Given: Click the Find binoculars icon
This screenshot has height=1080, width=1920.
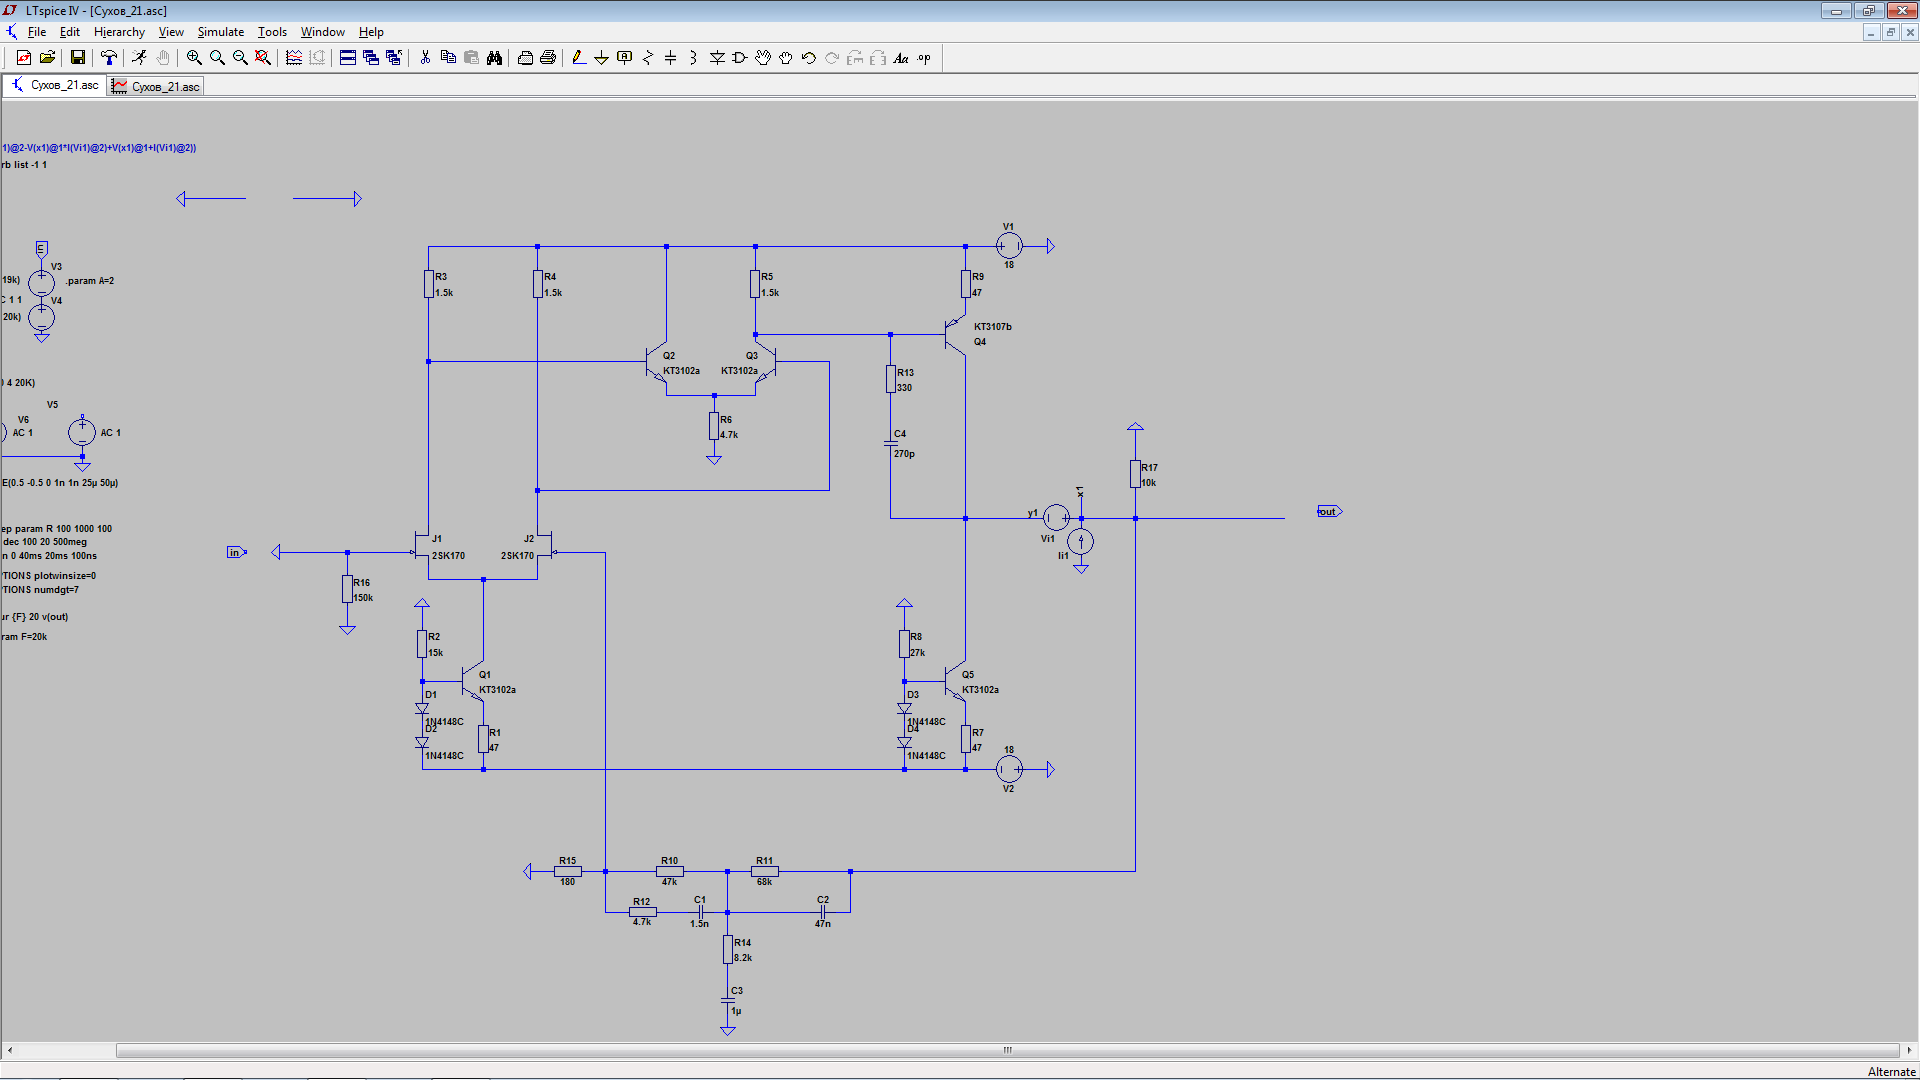Looking at the screenshot, I should [494, 58].
